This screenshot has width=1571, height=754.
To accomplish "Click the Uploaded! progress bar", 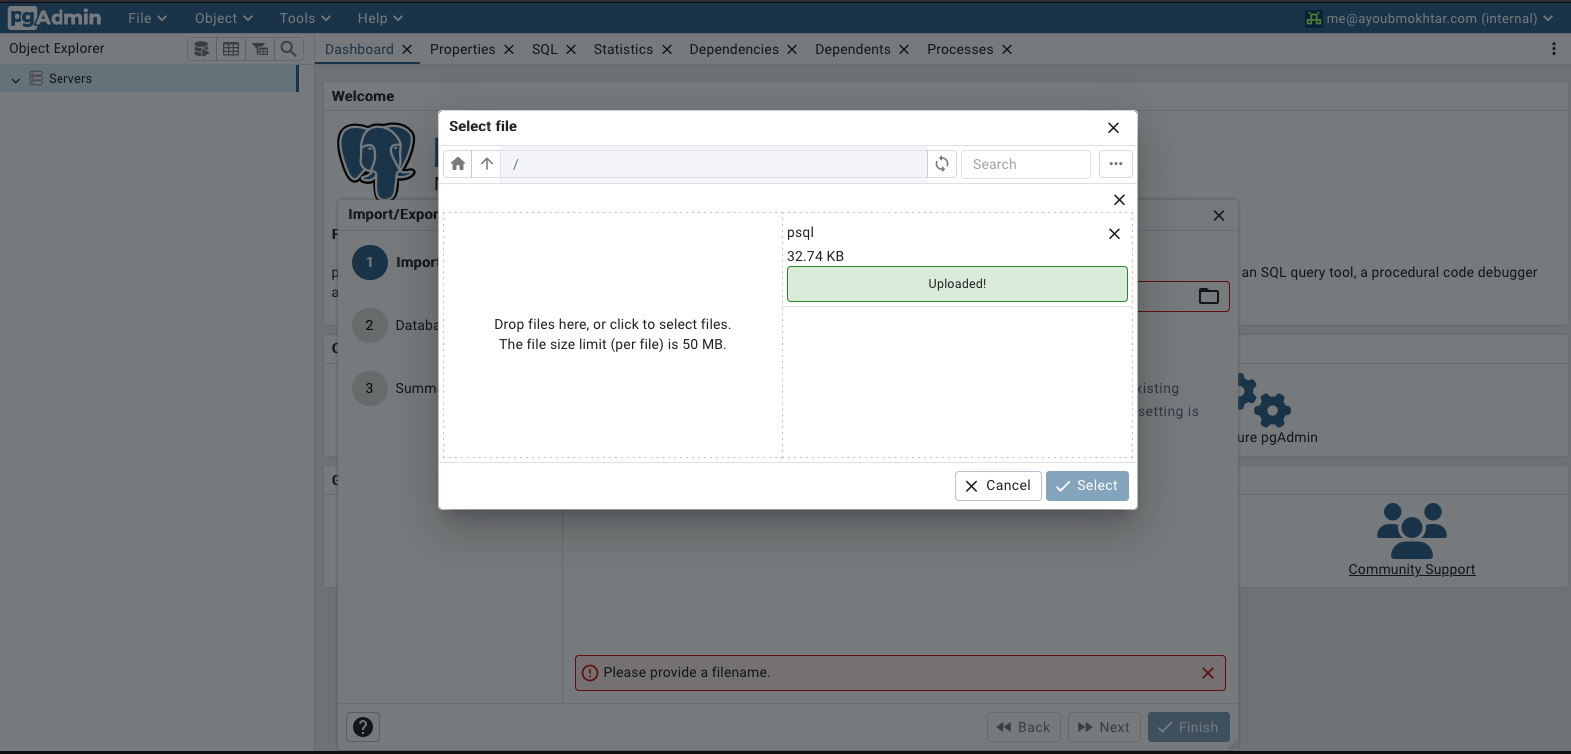I will 957,284.
